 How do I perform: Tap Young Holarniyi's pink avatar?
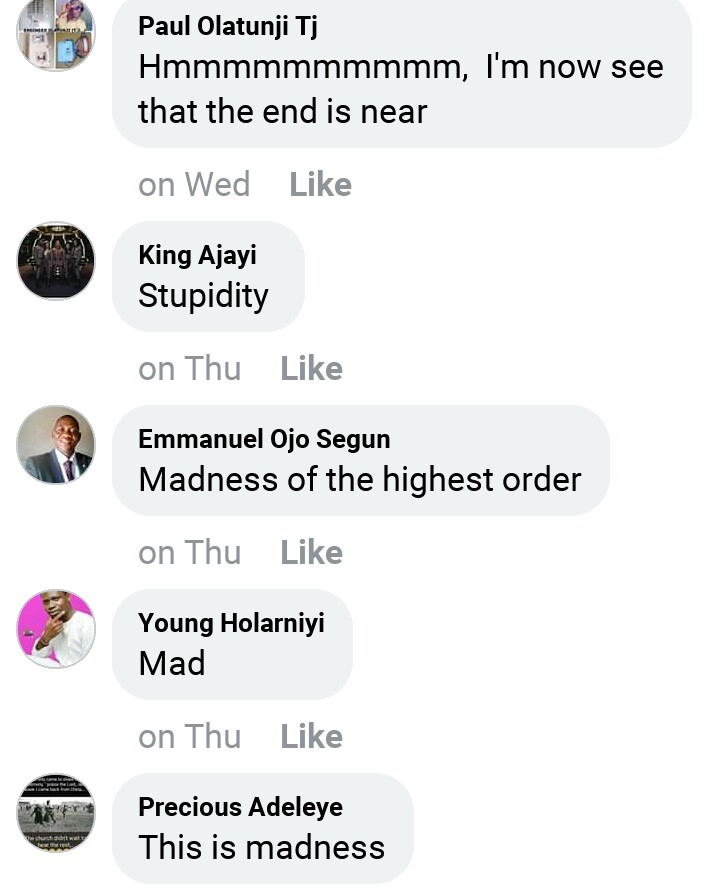pyautogui.click(x=56, y=629)
